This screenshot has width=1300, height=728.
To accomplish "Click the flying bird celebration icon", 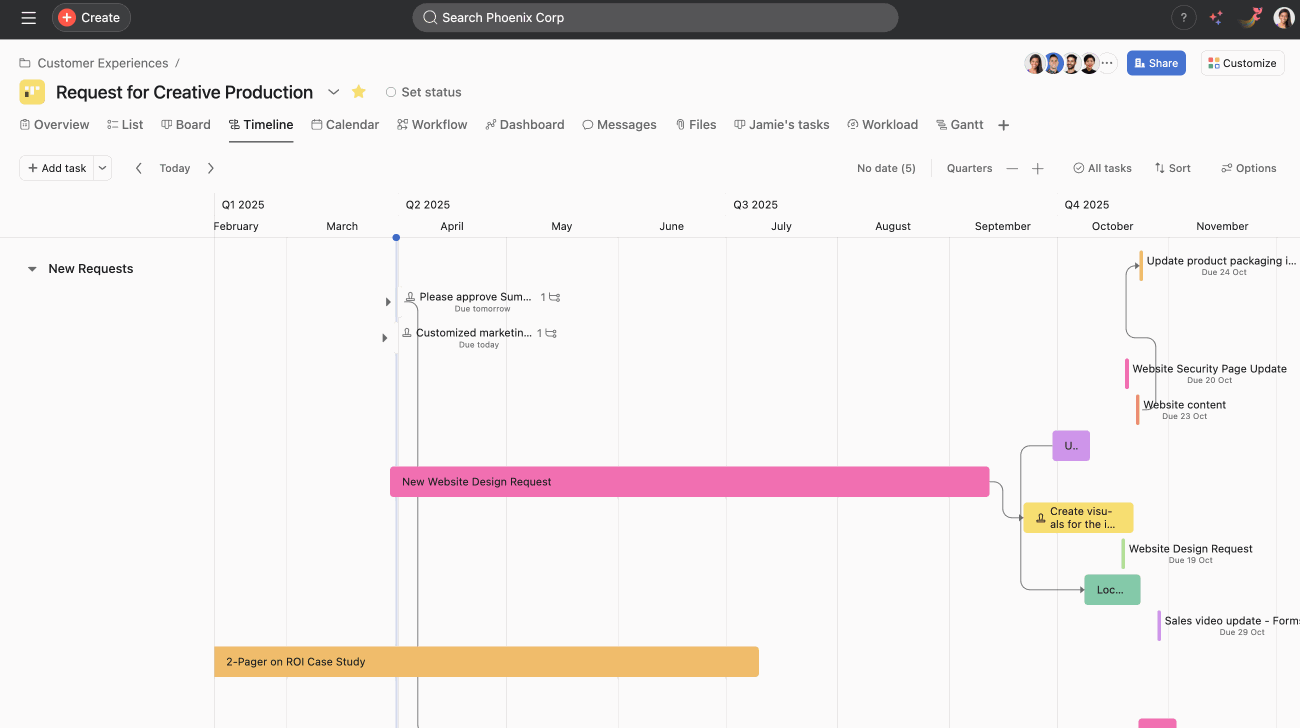I will [1250, 17].
